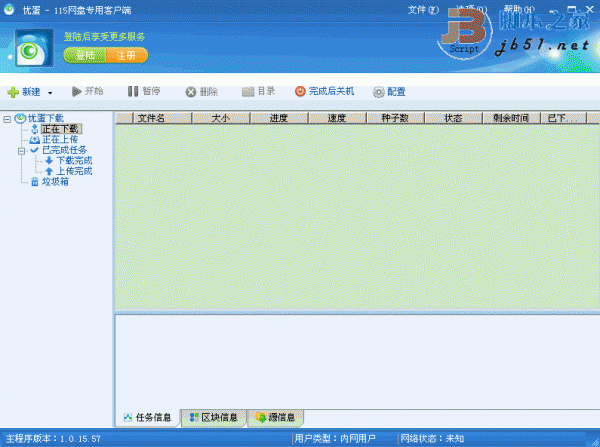600x447 pixels.
Task: Click the 区块信息 colored blocks icon
Action: 194,418
